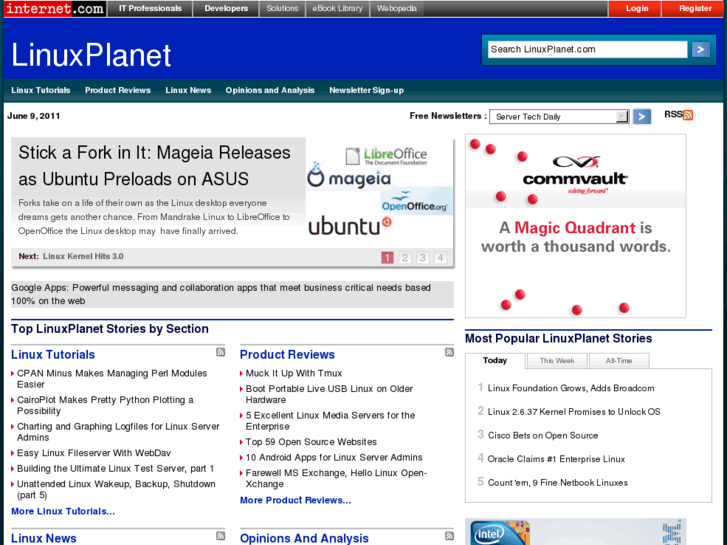Open Linux Foundation Grows, Adds Broadcom

(x=571, y=388)
